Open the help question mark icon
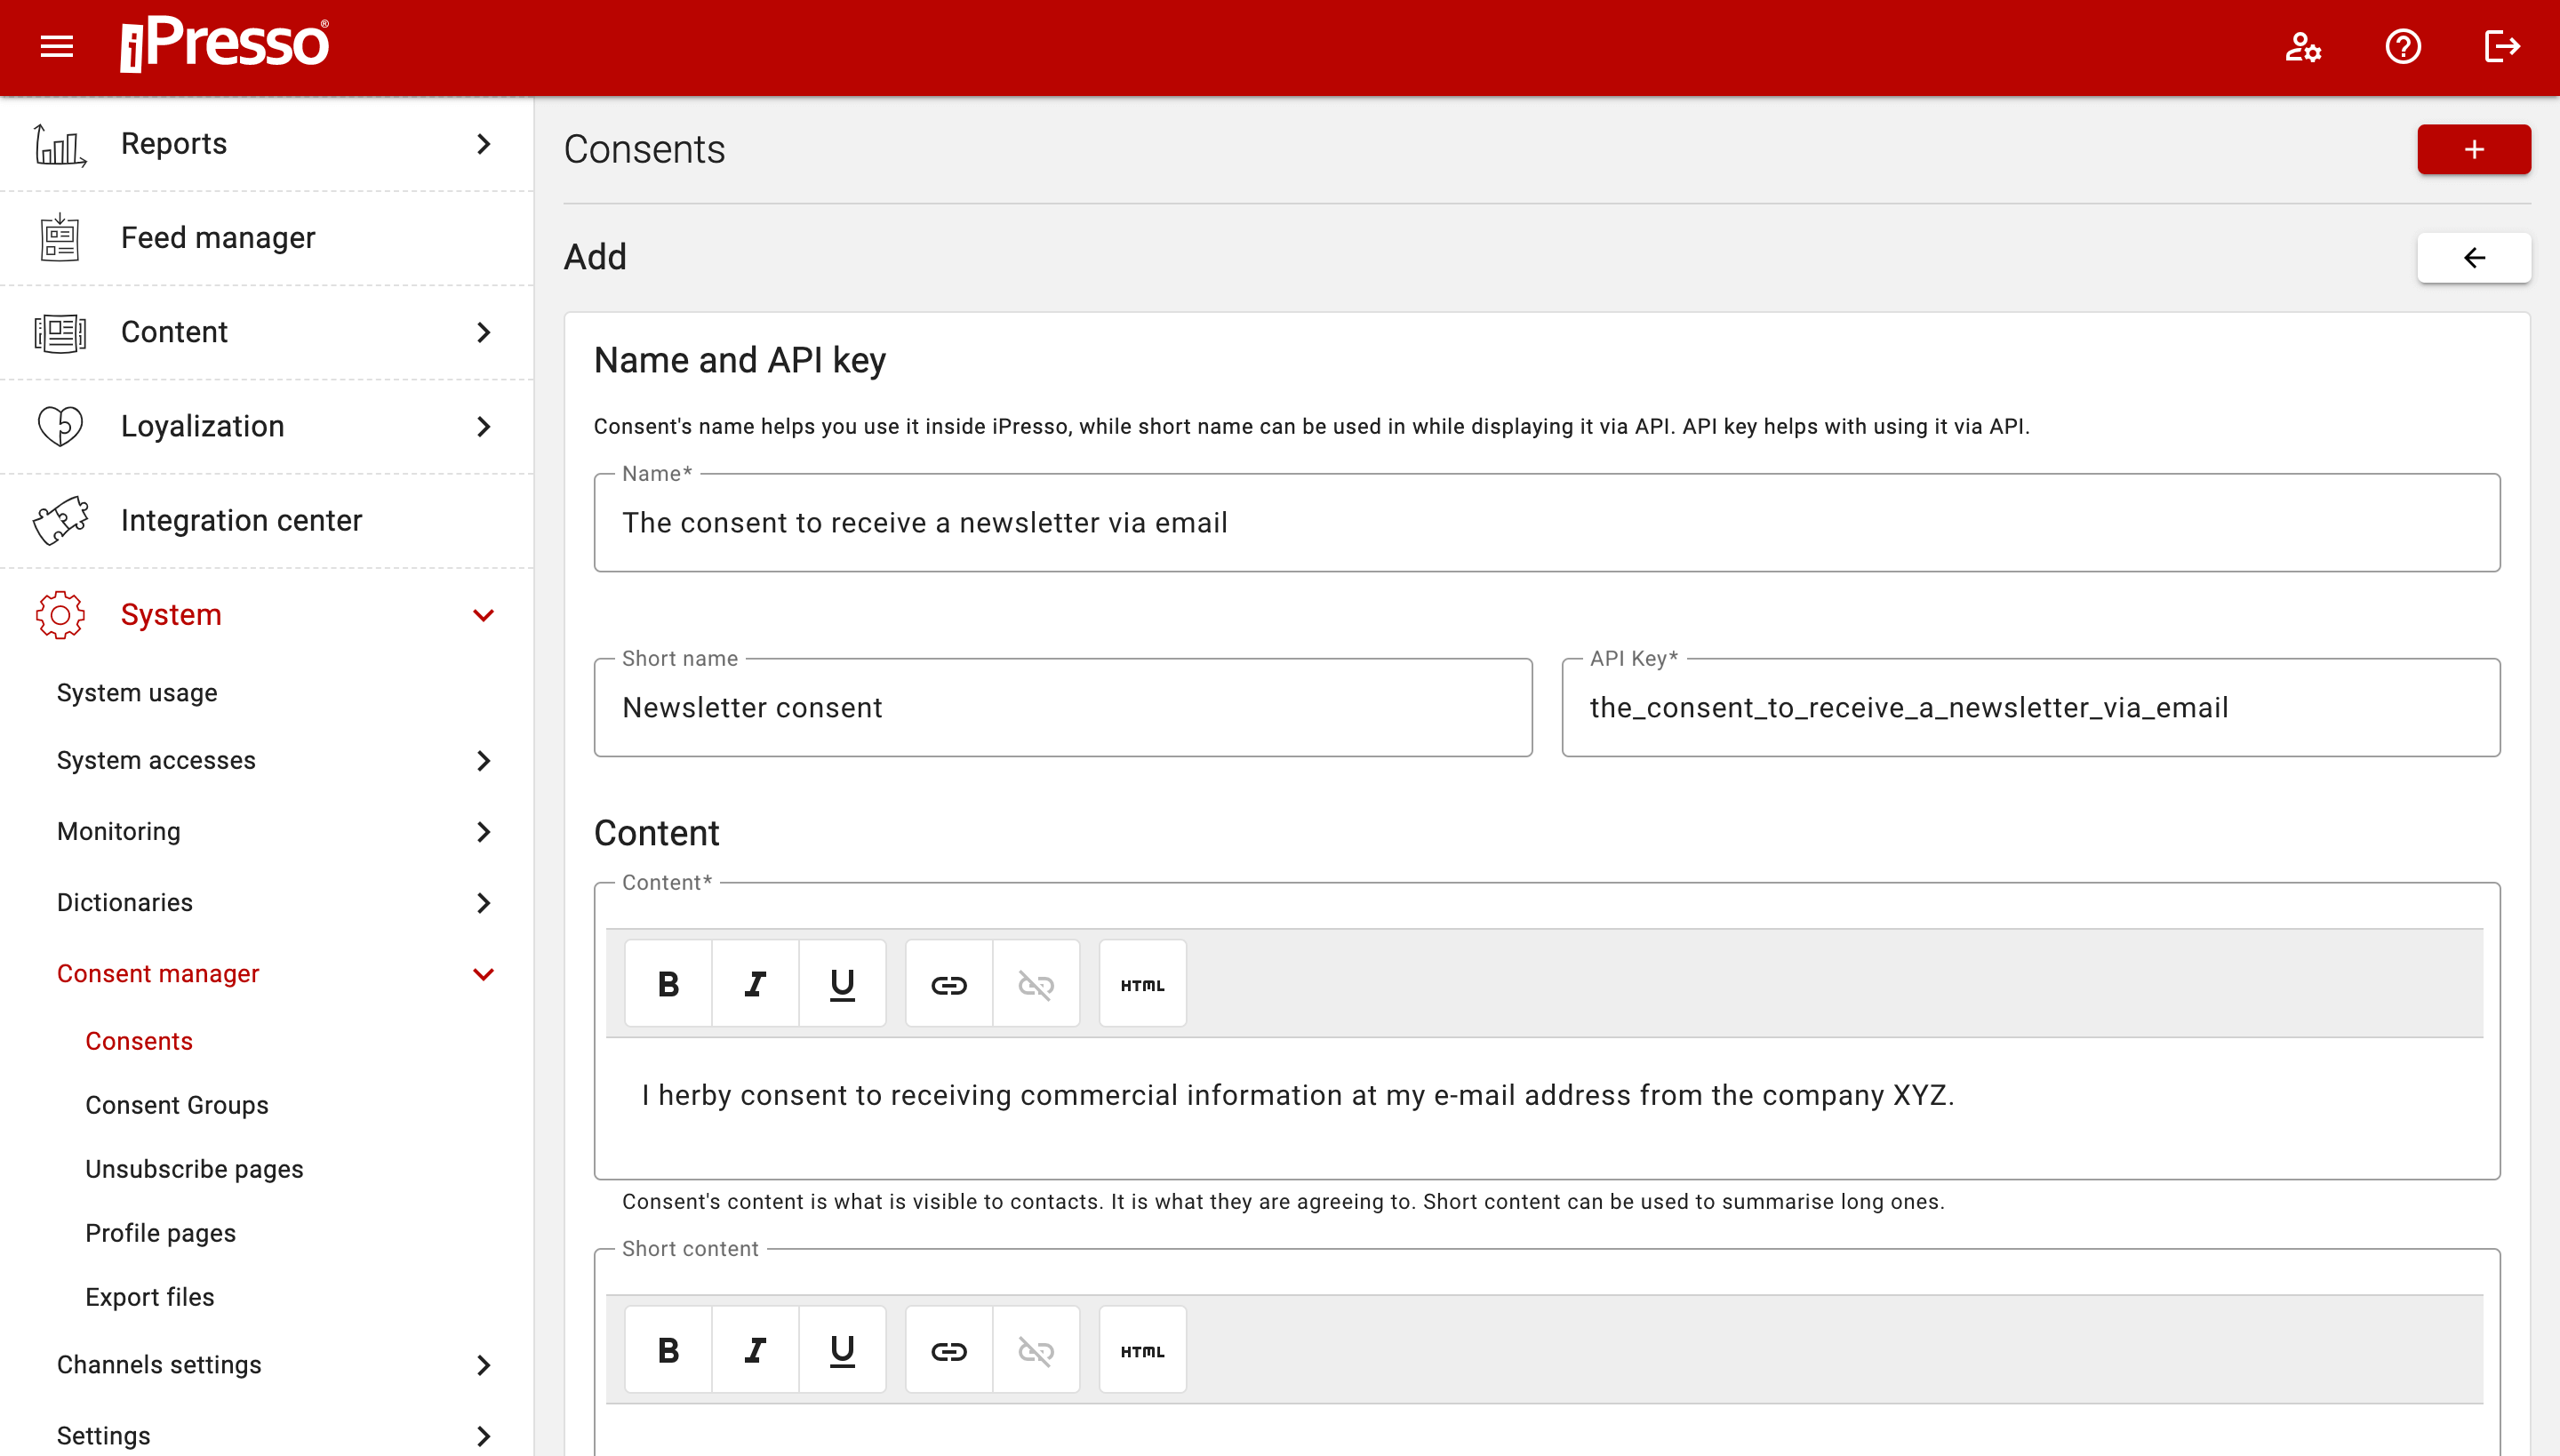The height and width of the screenshot is (1456, 2560). [2402, 46]
